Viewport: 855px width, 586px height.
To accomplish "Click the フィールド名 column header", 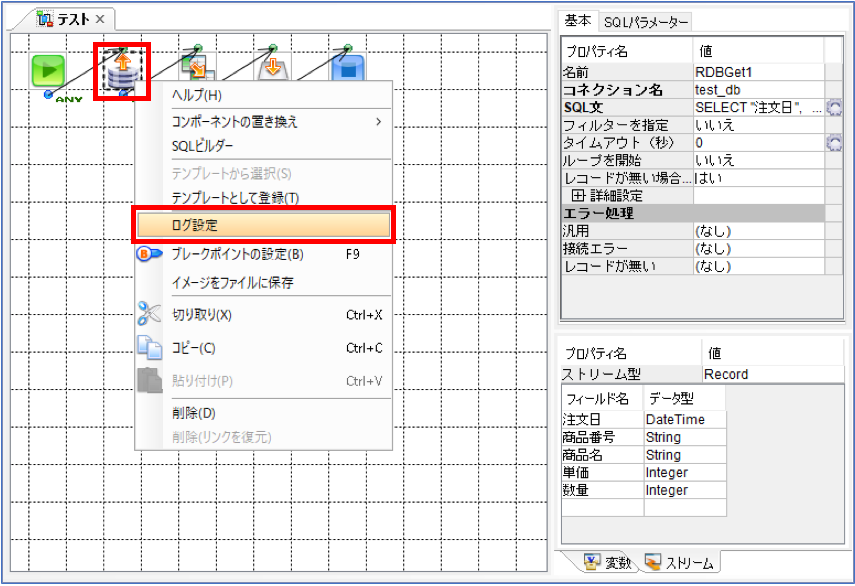I will pyautogui.click(x=603, y=398).
